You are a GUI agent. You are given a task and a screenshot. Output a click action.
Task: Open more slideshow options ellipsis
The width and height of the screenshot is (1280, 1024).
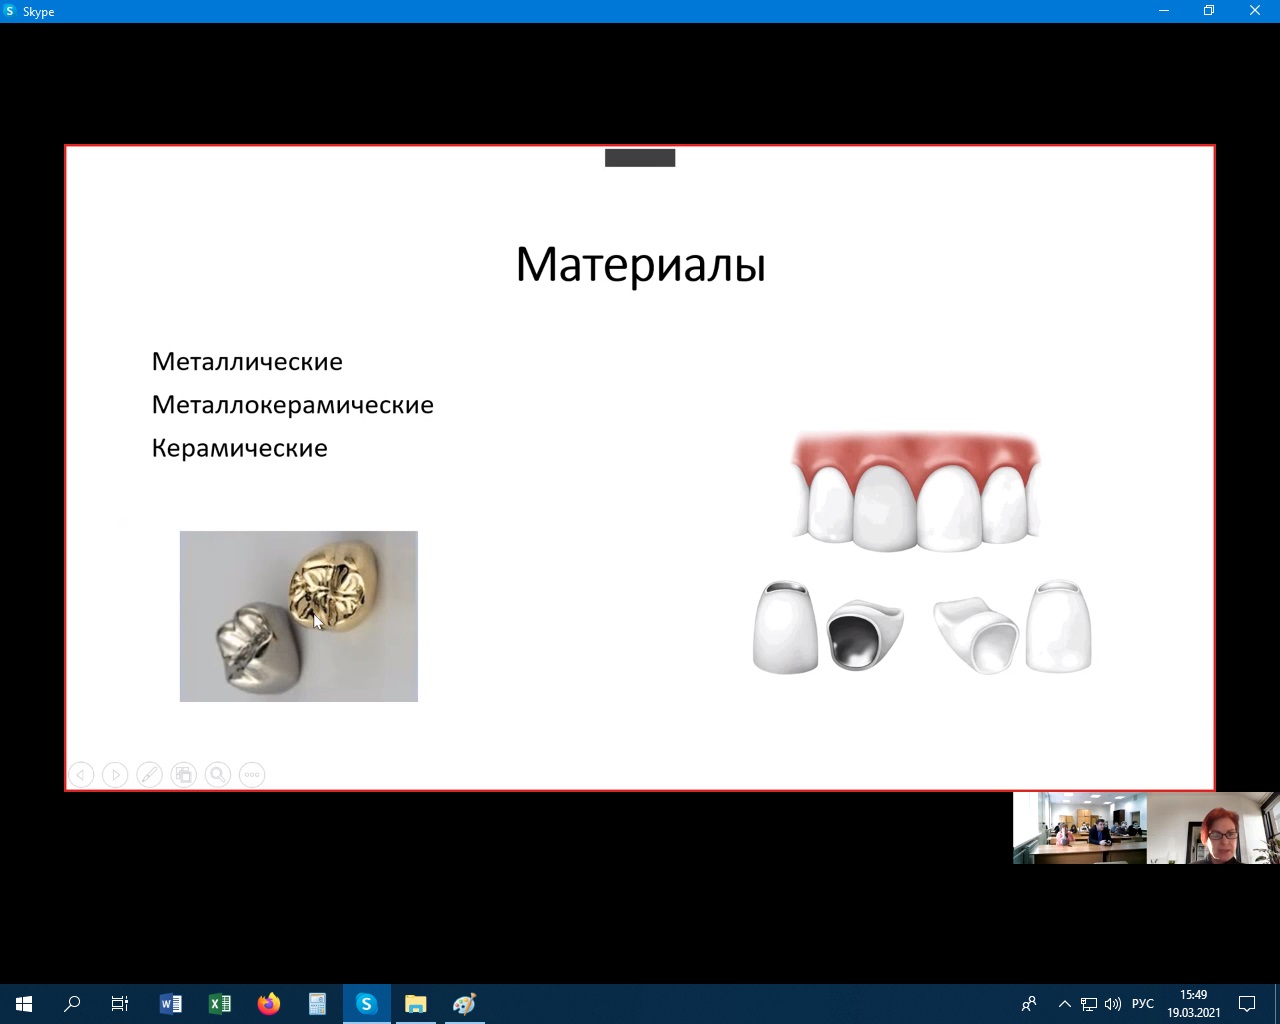pyautogui.click(x=252, y=775)
